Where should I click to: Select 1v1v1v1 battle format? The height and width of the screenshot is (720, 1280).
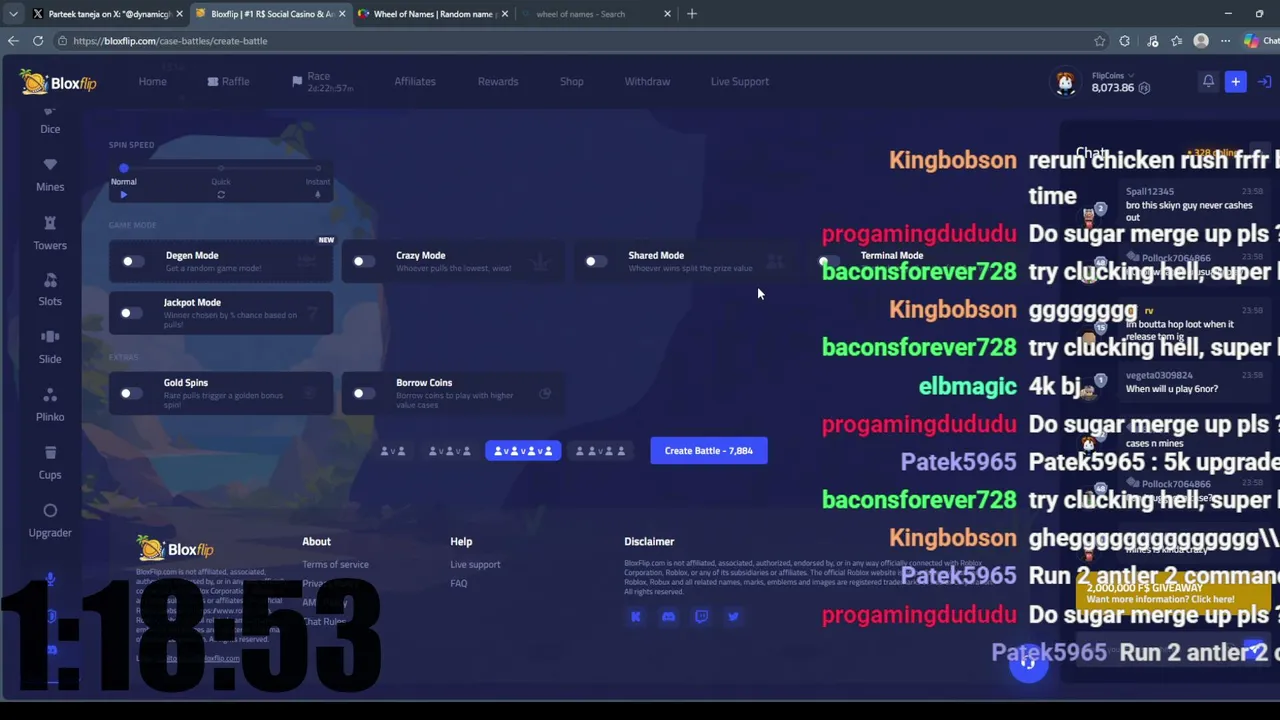(x=523, y=451)
